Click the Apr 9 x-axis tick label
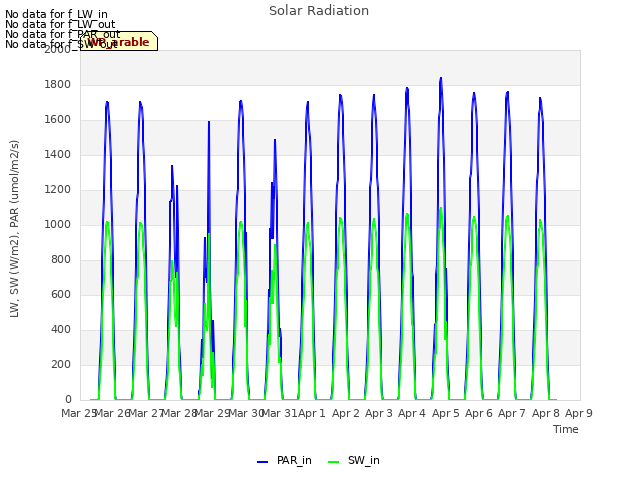The height and width of the screenshot is (480, 640). (x=579, y=413)
